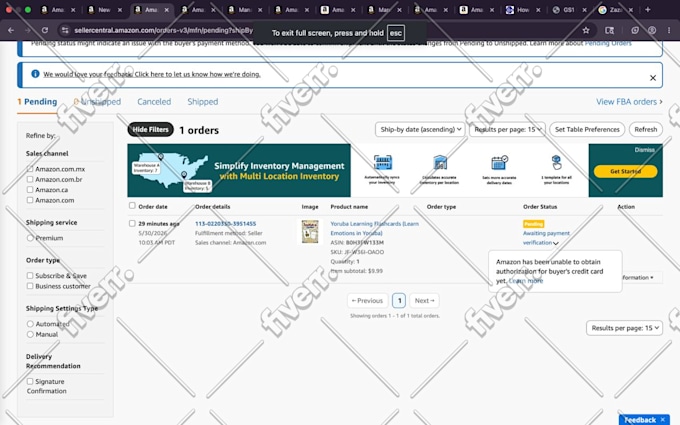Select Automated shipping settings type

tap(30, 324)
